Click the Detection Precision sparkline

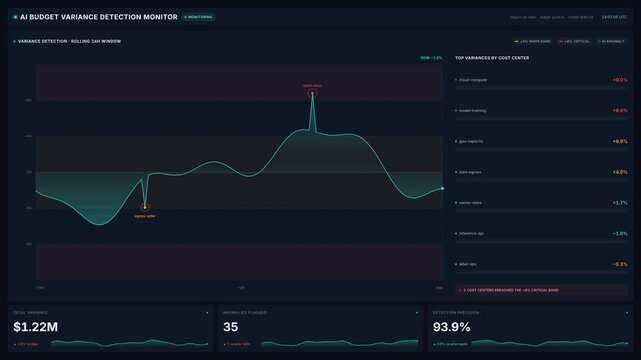tap(549, 343)
